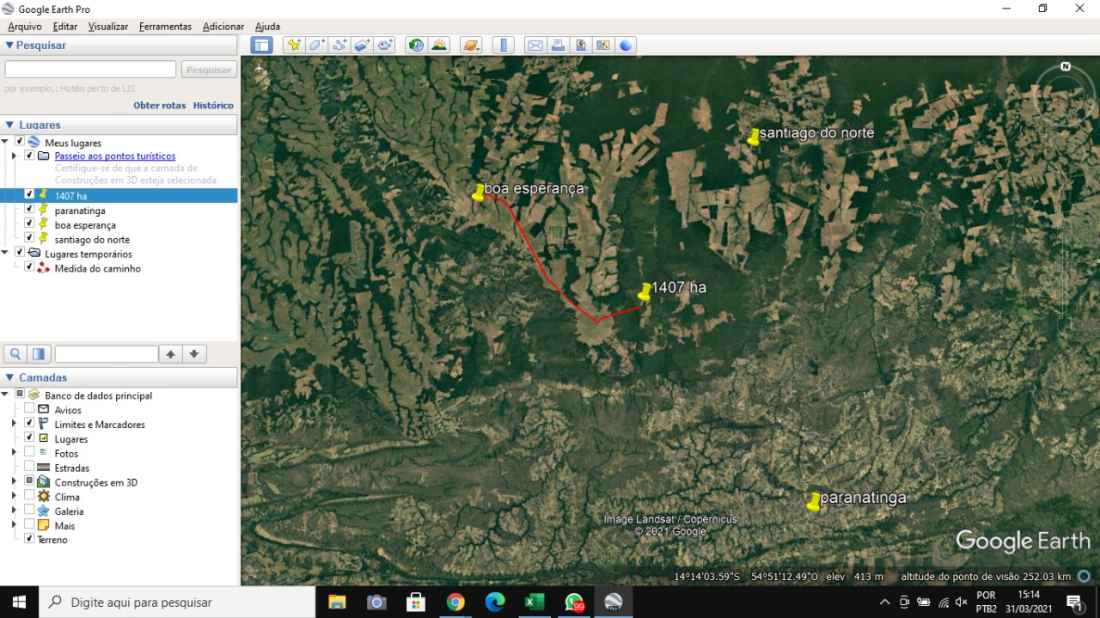Screen dimensions: 1100x618
Task: Uncheck the 1407 ha placemark checkbox
Action: (29, 194)
